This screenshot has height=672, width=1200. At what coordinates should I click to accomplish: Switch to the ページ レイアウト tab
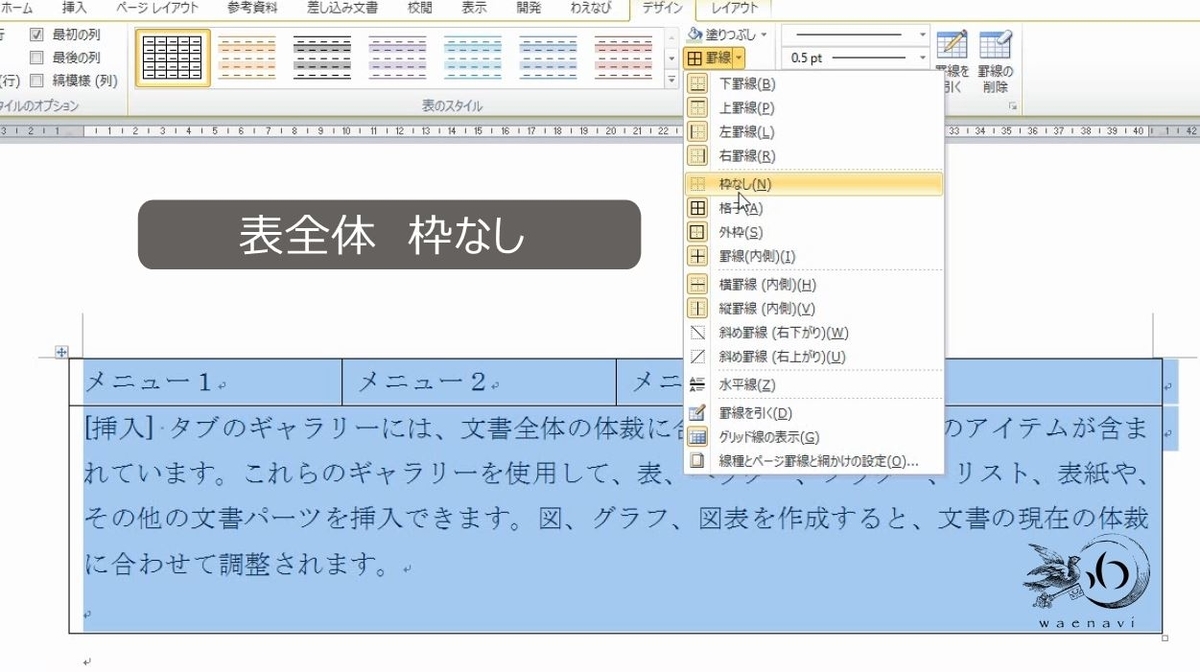156,8
